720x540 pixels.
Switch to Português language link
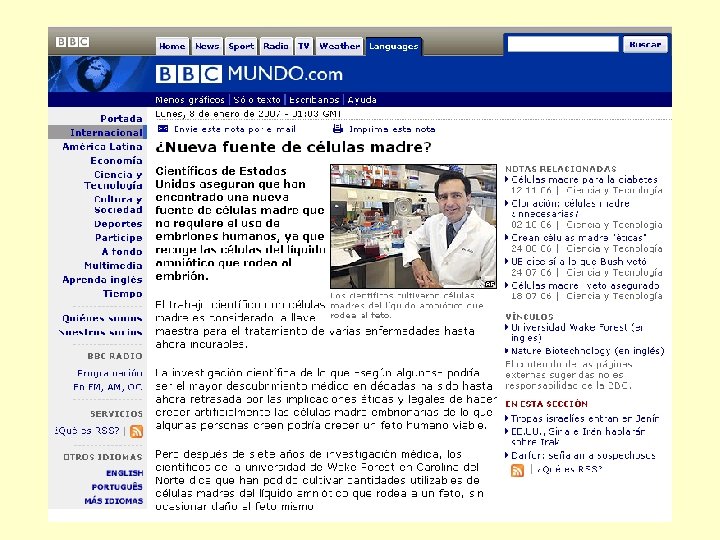(117, 487)
